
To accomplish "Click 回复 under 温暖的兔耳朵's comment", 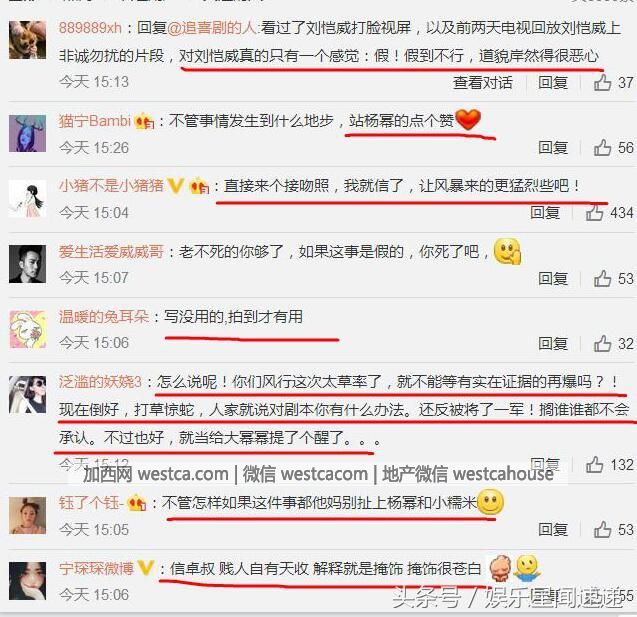I will tap(552, 343).
